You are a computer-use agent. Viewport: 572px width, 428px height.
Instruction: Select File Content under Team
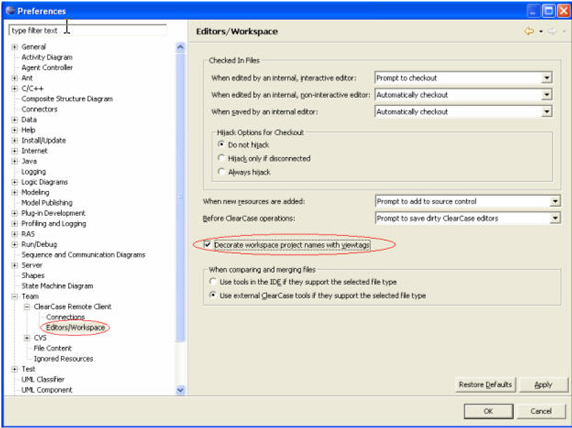53,348
